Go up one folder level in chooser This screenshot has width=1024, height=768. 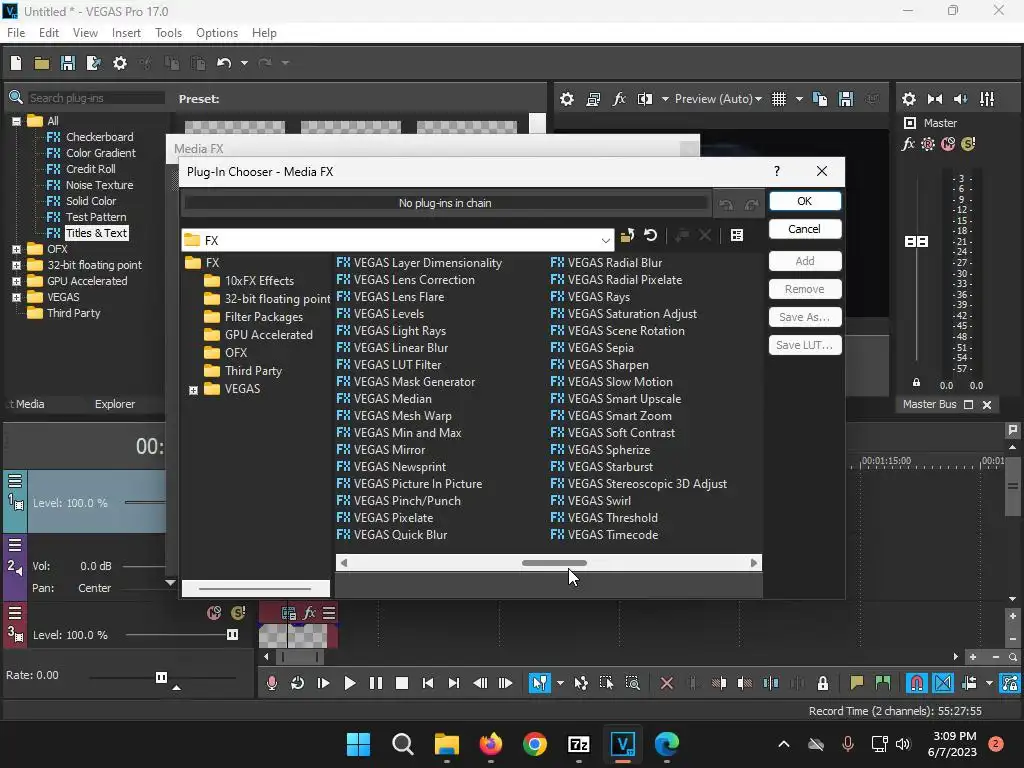pos(628,235)
